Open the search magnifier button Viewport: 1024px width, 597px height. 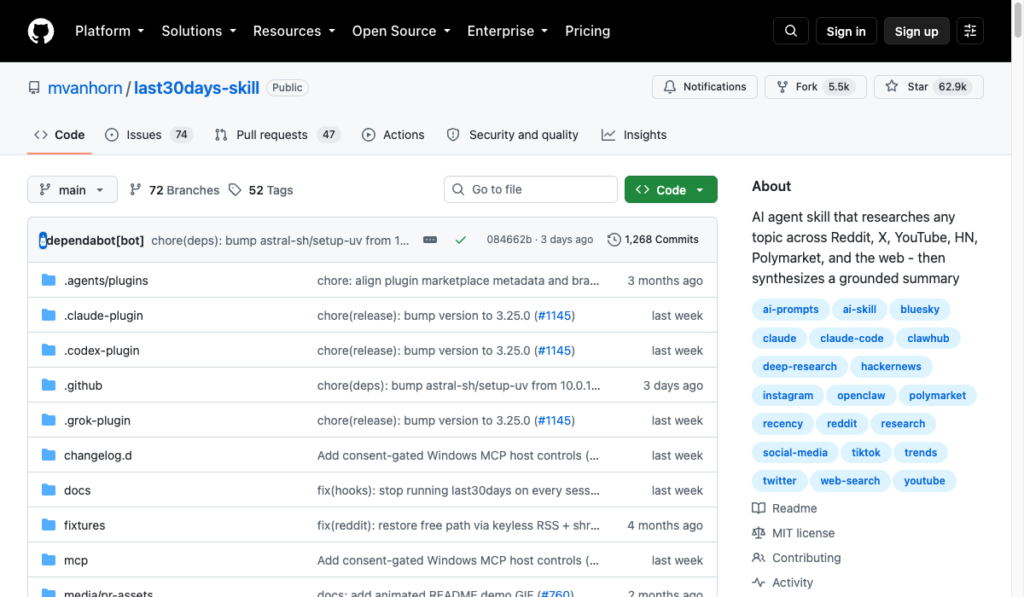[790, 31]
